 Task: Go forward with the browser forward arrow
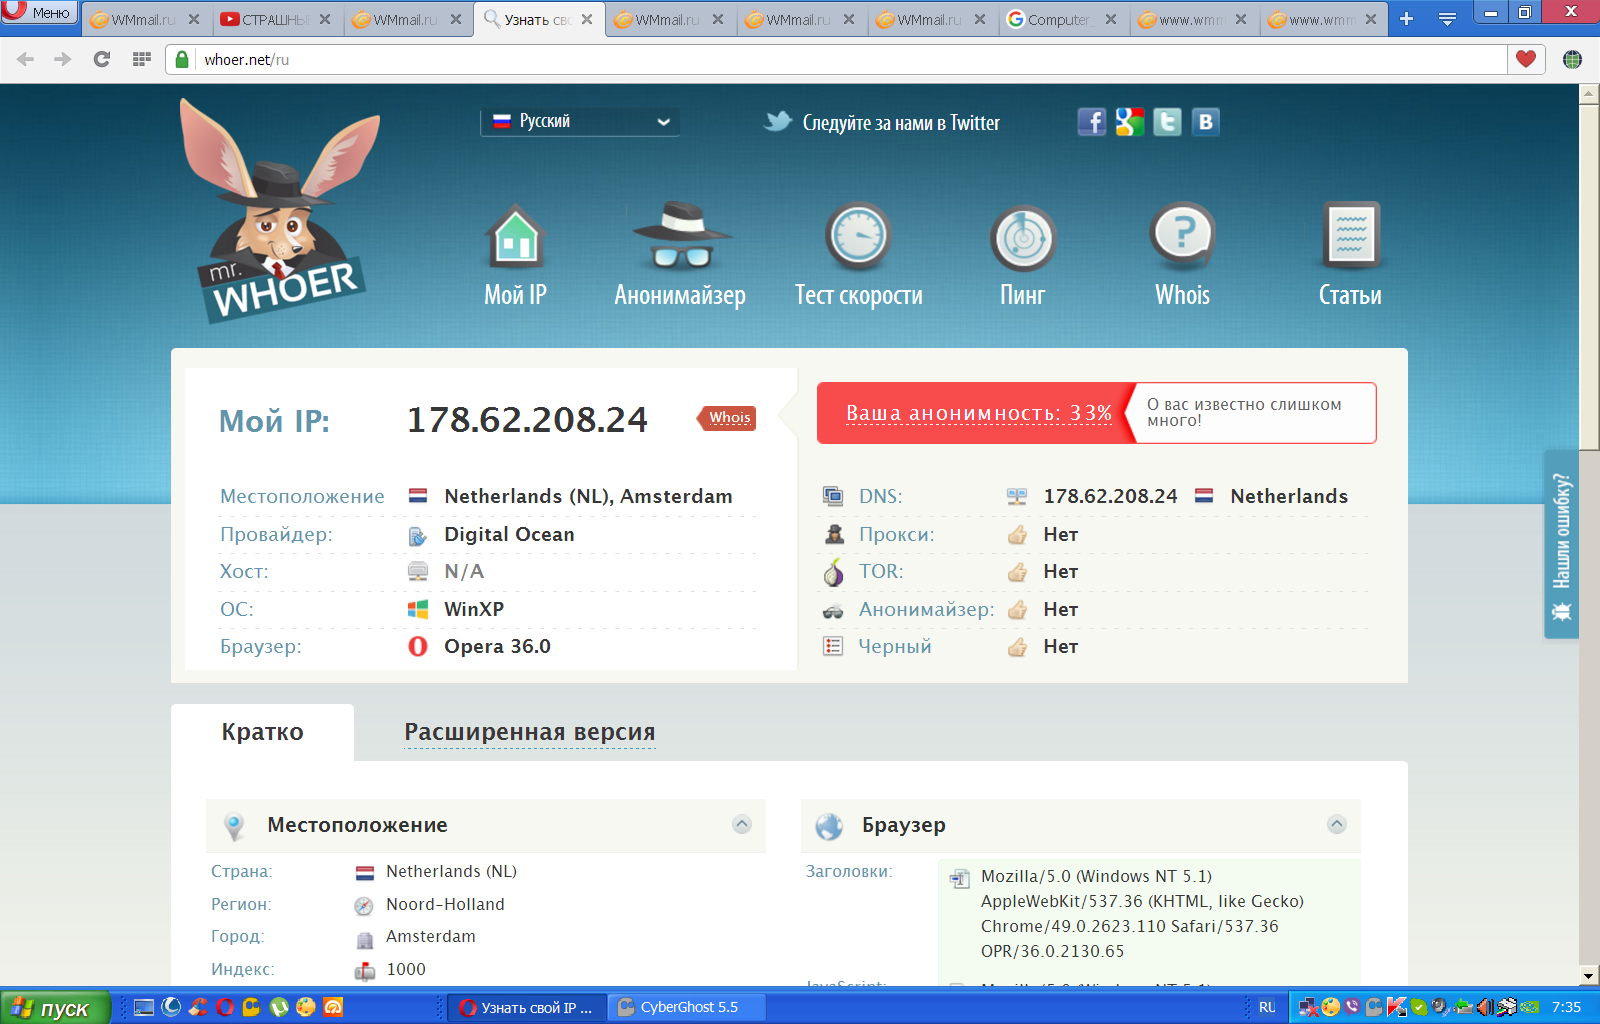pyautogui.click(x=63, y=59)
